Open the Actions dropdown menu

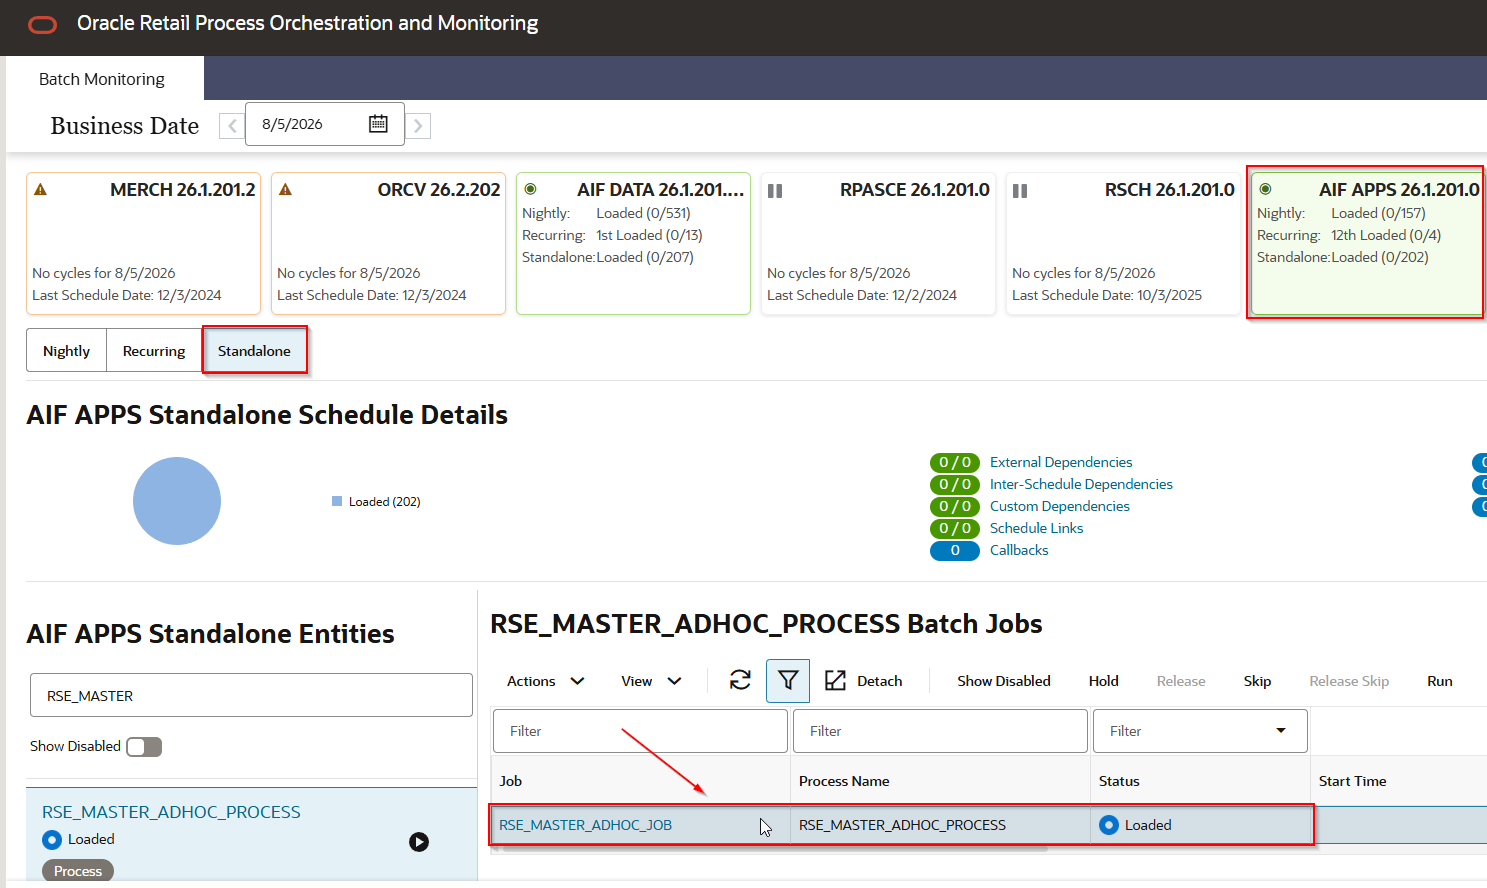[545, 681]
